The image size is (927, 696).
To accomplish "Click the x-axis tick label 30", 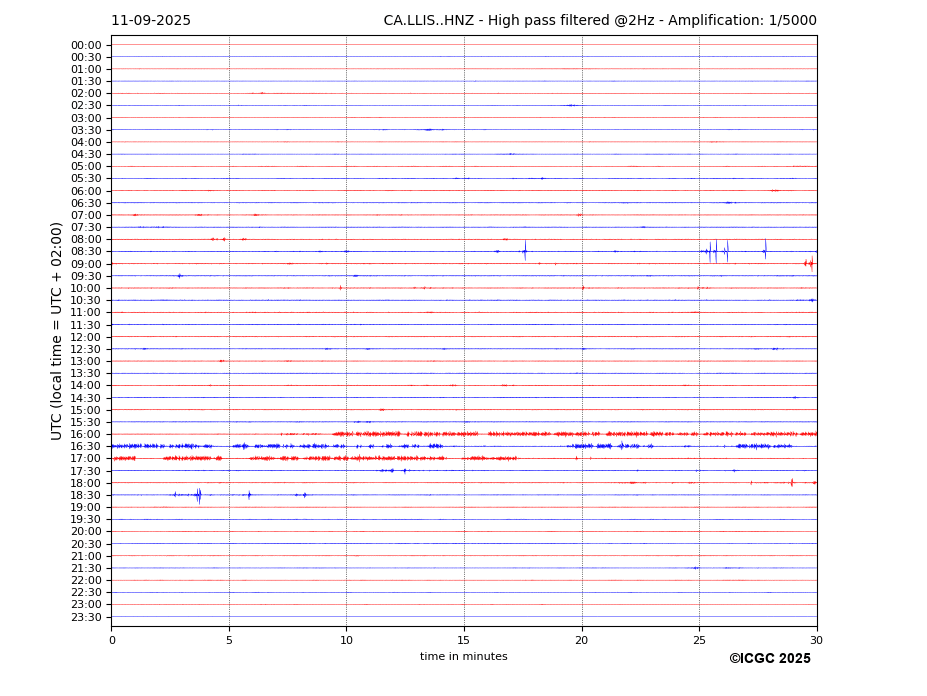I will pyautogui.click(x=817, y=640).
